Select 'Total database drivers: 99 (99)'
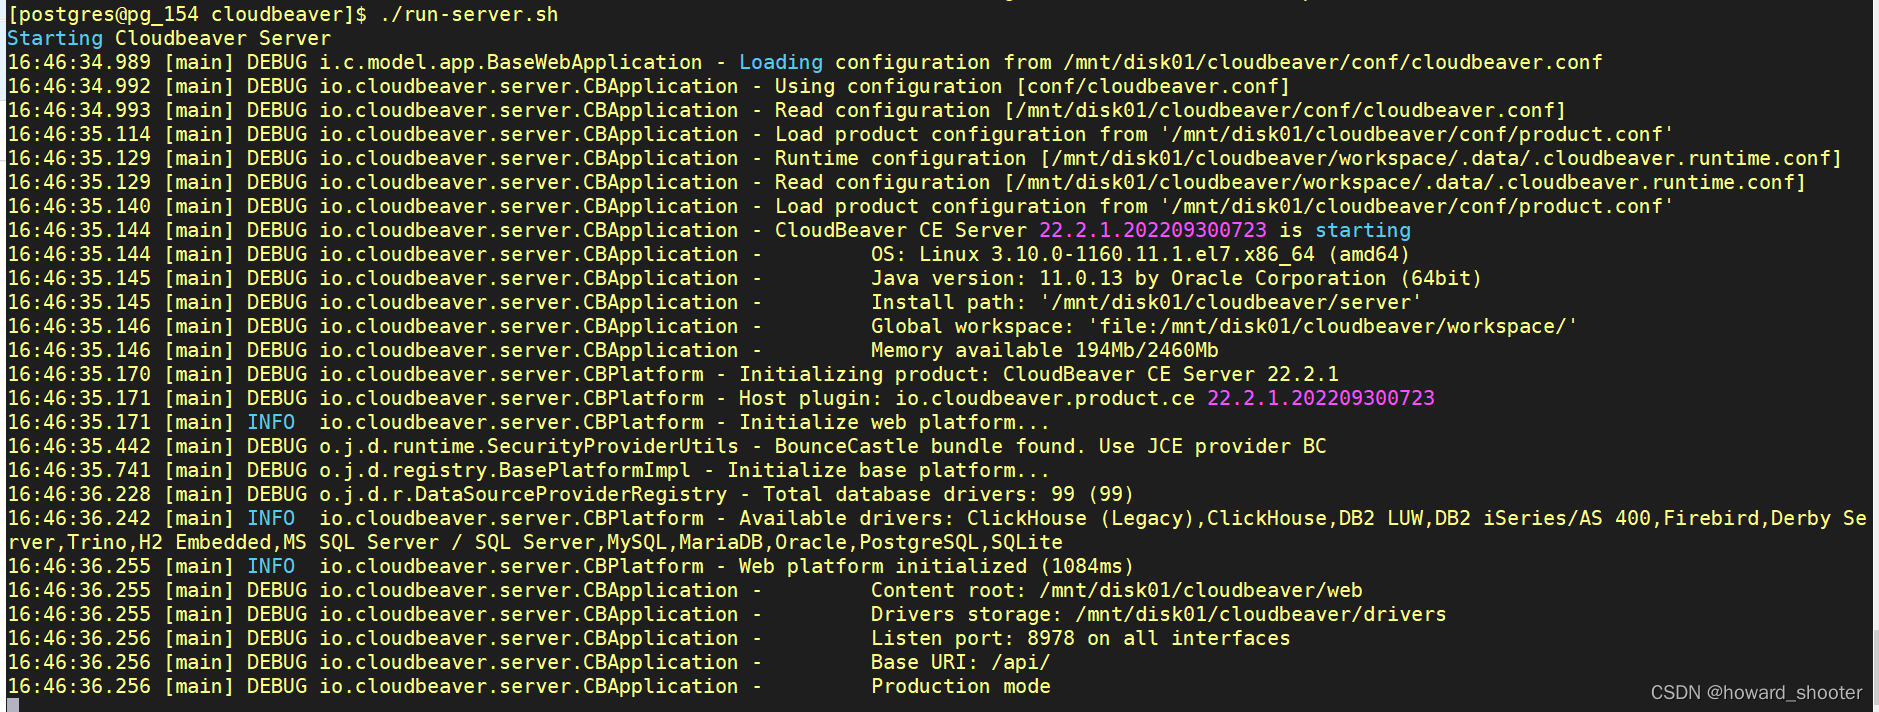This screenshot has width=1879, height=712. click(948, 495)
